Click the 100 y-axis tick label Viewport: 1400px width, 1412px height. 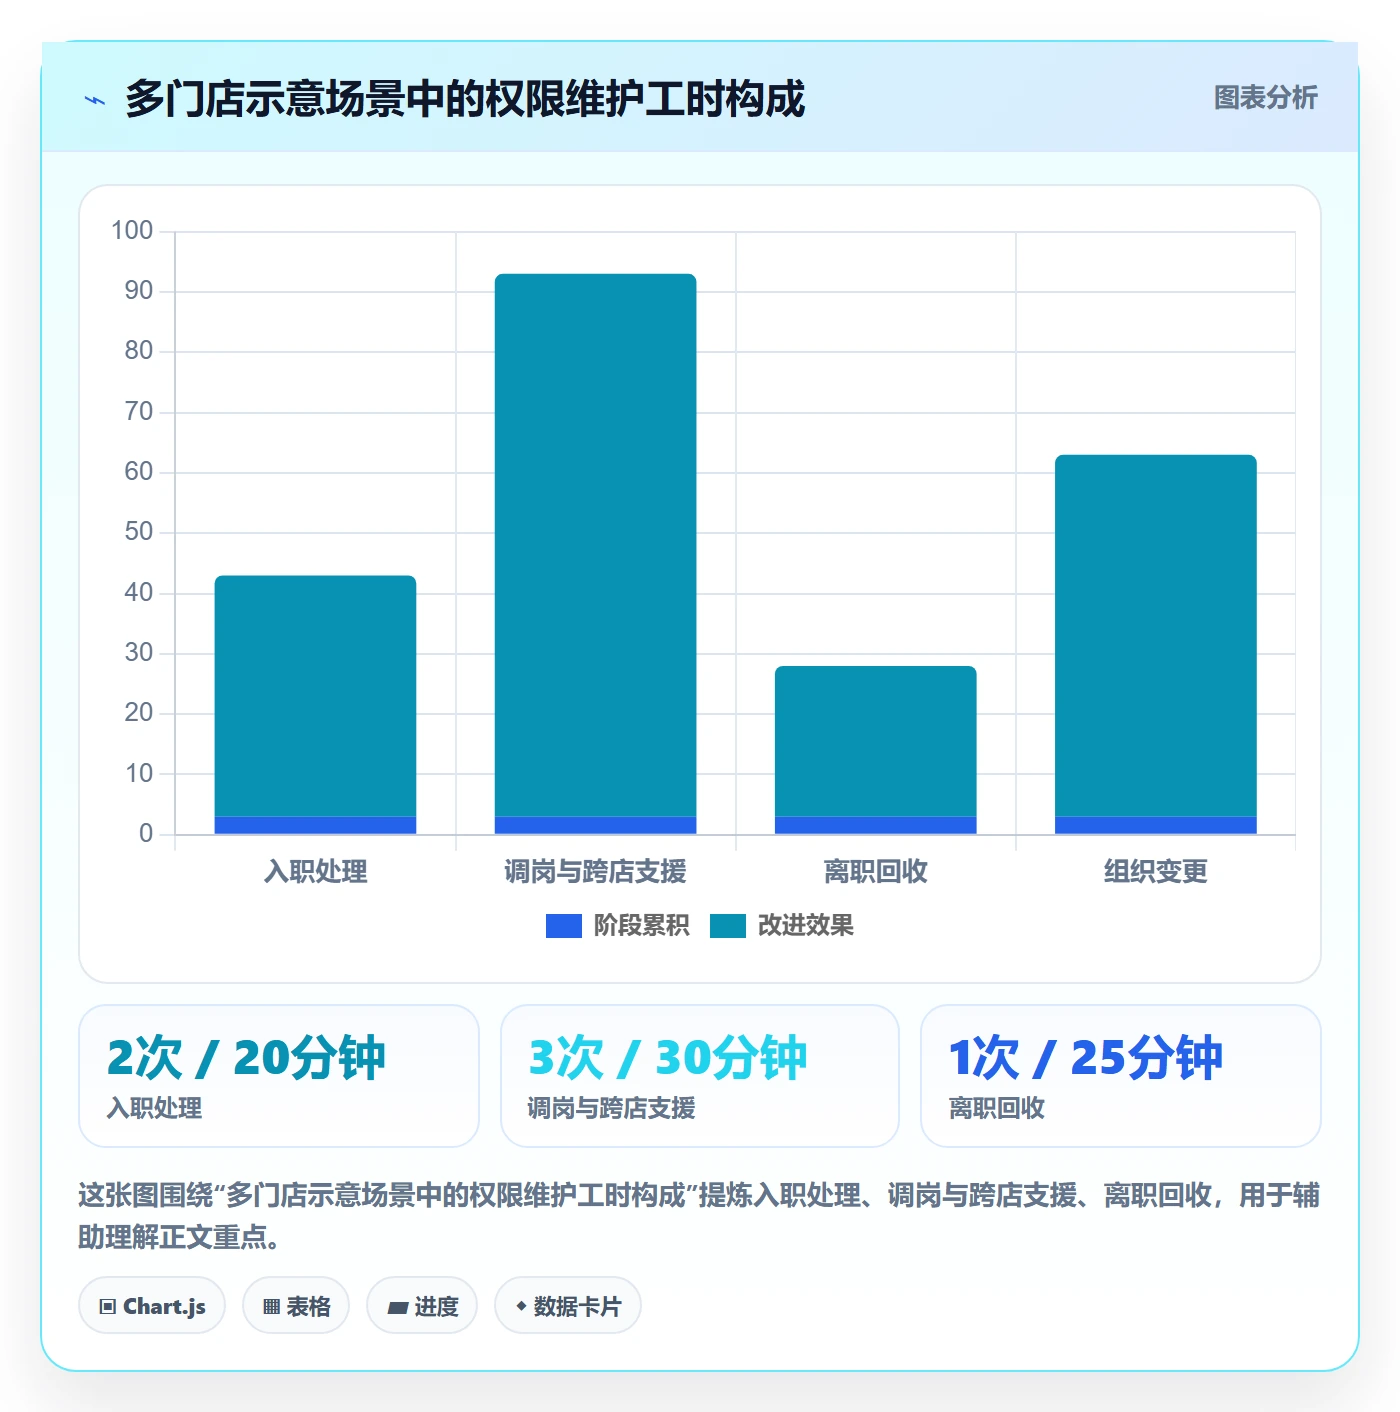tap(132, 231)
